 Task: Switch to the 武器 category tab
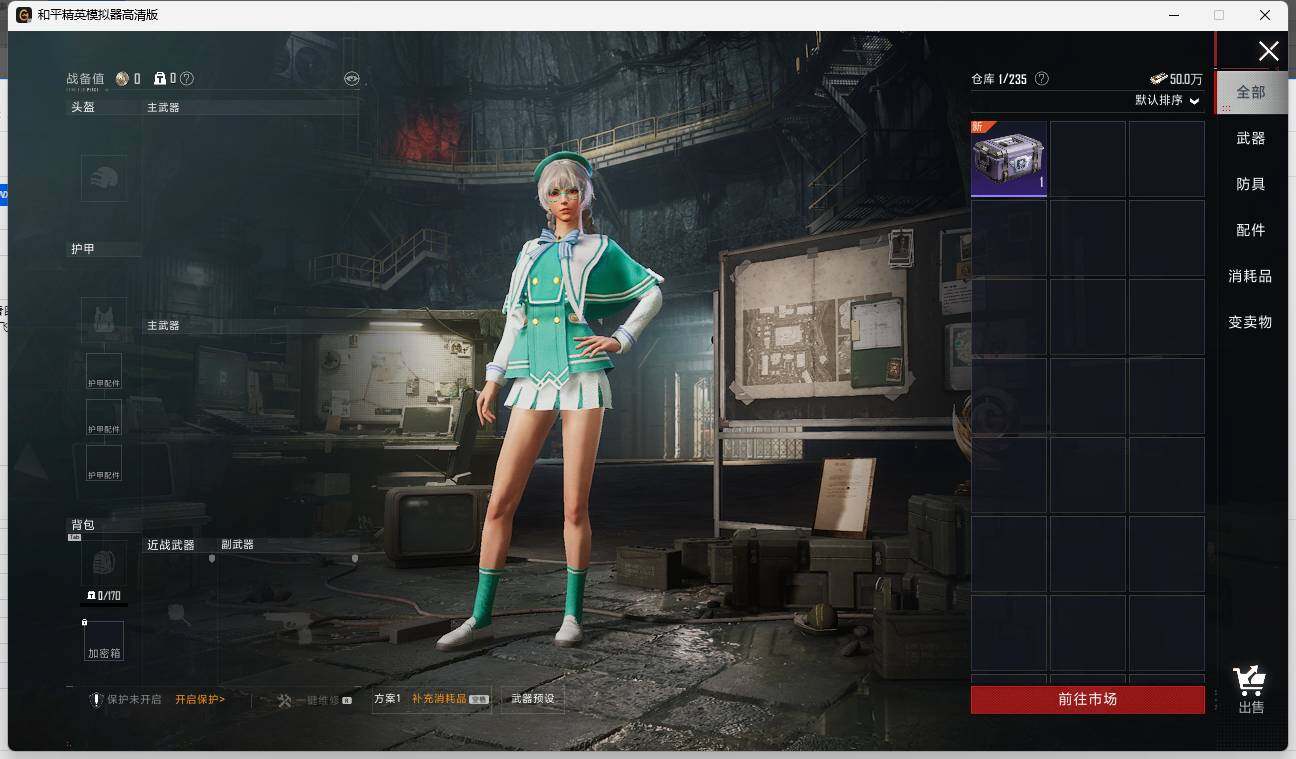(x=1251, y=138)
